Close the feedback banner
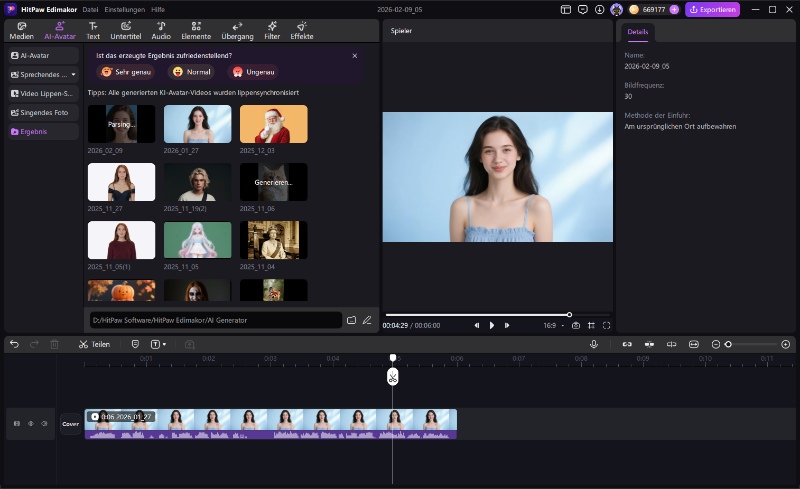Screen dimensions: 800x489 (x=355, y=56)
